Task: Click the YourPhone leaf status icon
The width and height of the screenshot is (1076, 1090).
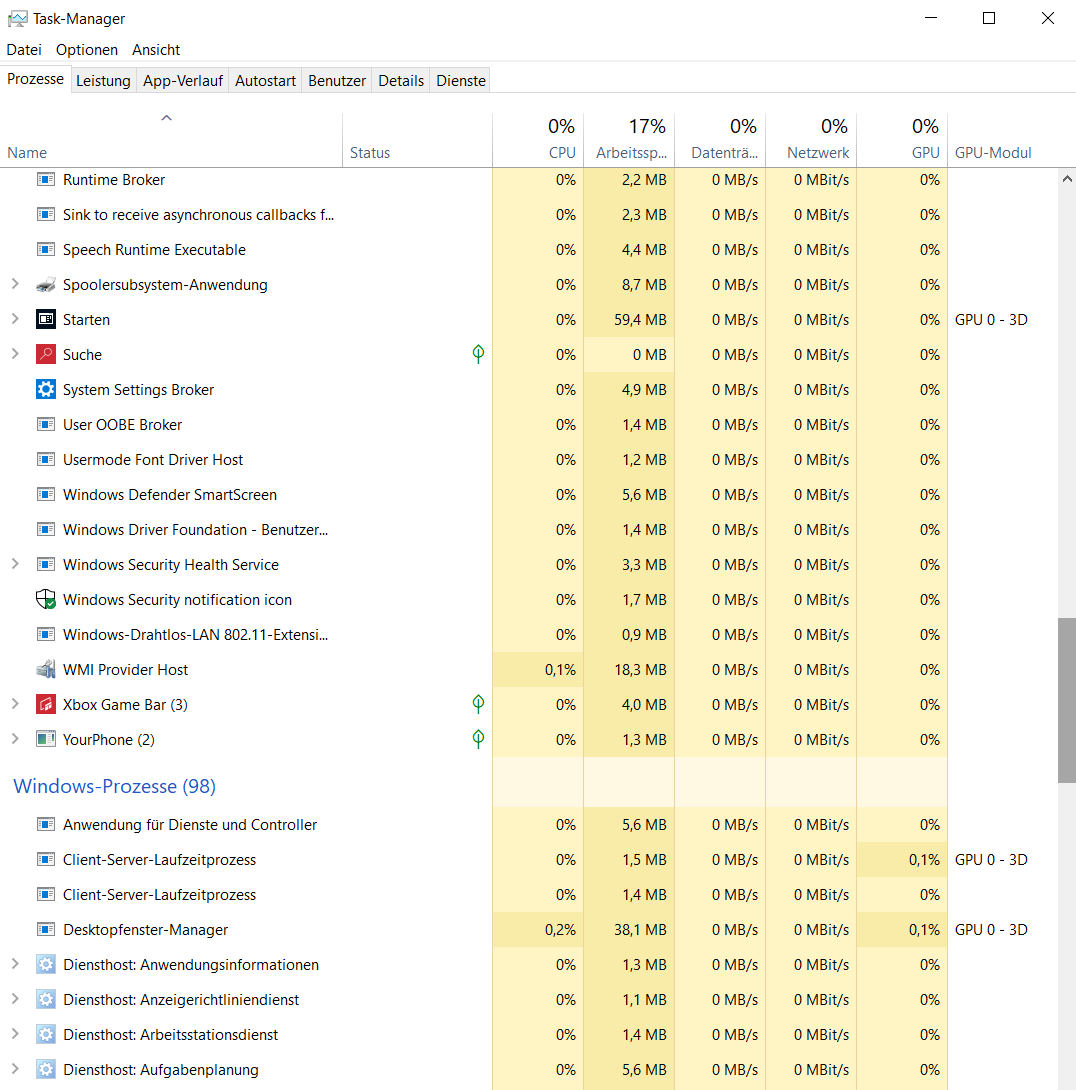Action: pyautogui.click(x=478, y=738)
